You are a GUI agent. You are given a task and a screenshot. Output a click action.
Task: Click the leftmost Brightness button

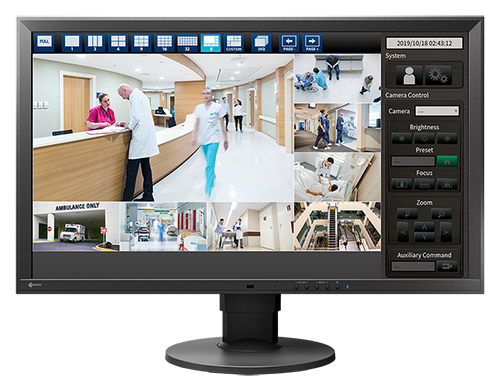coord(401,138)
